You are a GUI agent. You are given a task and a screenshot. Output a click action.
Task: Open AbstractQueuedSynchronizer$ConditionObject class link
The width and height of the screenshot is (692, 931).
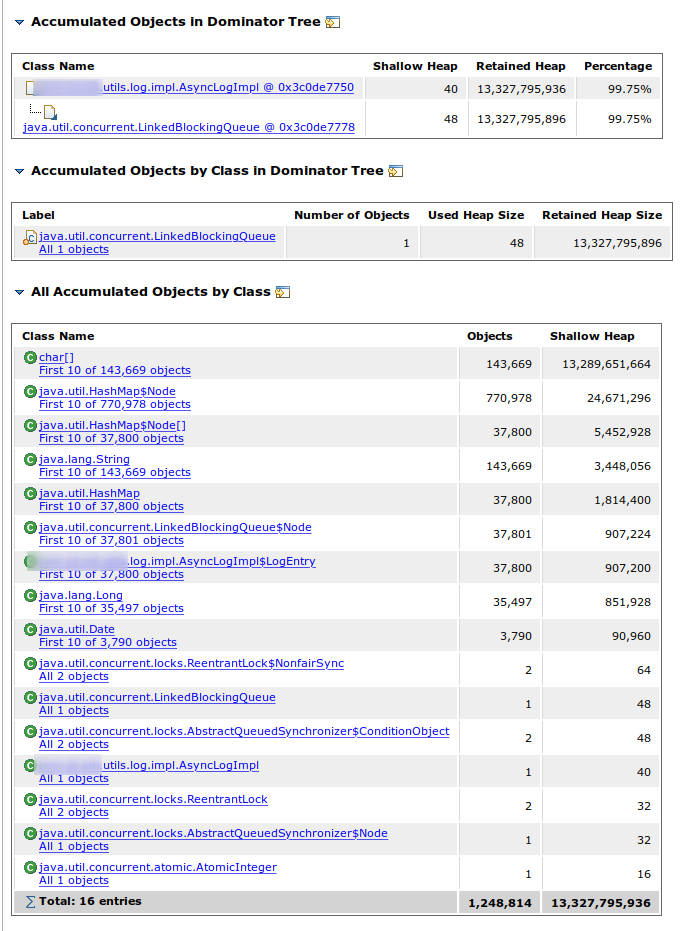click(x=244, y=731)
